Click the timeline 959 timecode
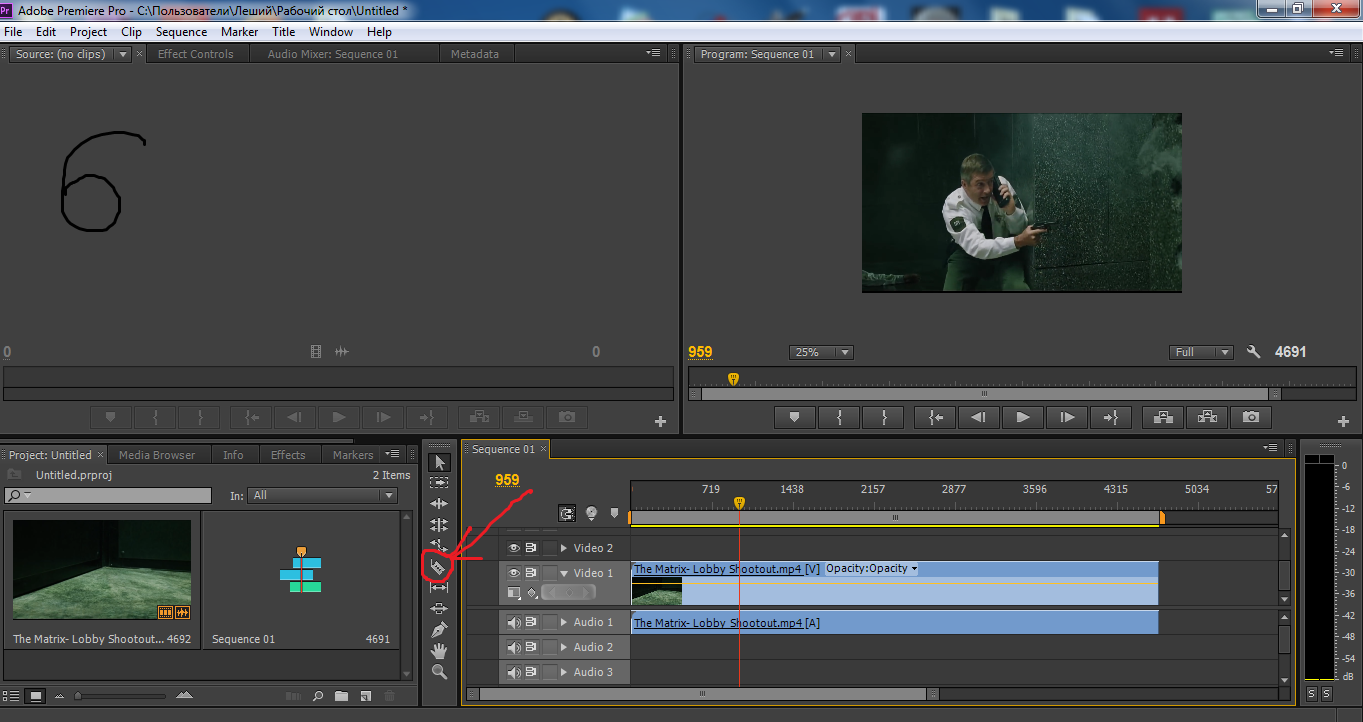Image resolution: width=1363 pixels, height=722 pixels. click(x=507, y=480)
